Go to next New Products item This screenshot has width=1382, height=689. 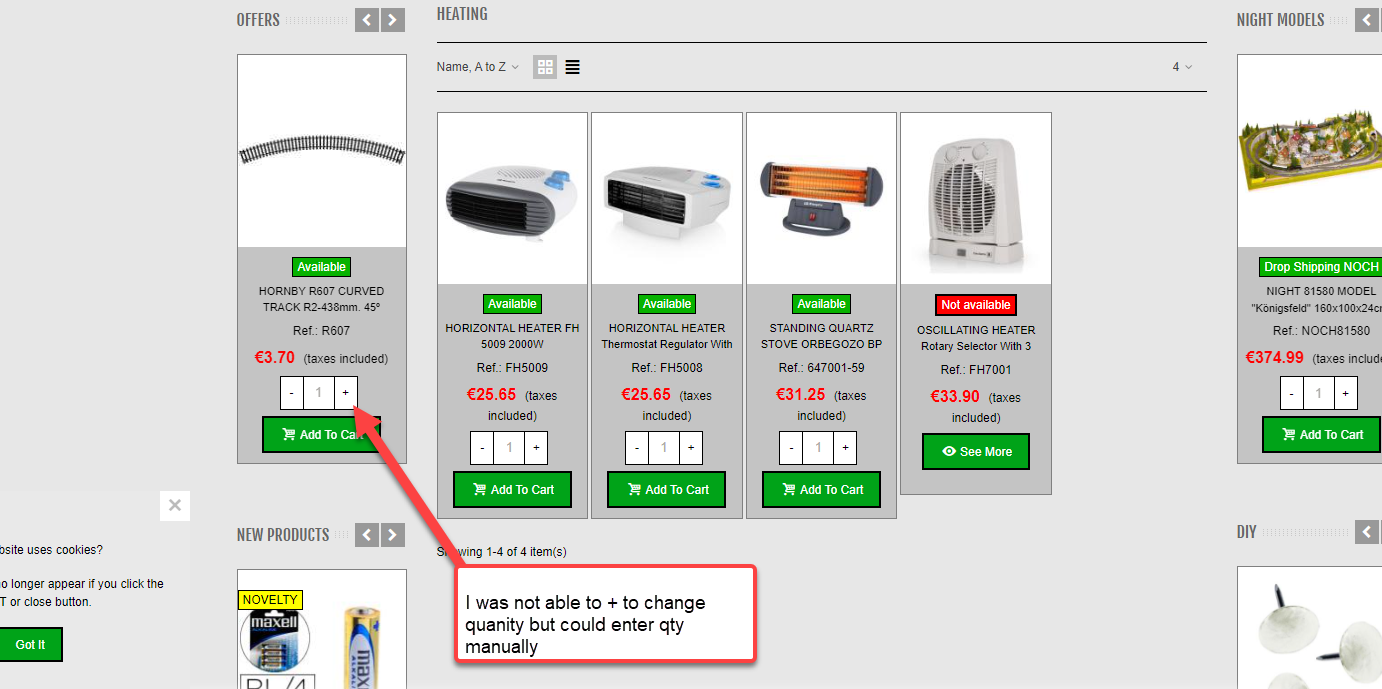pyautogui.click(x=393, y=535)
